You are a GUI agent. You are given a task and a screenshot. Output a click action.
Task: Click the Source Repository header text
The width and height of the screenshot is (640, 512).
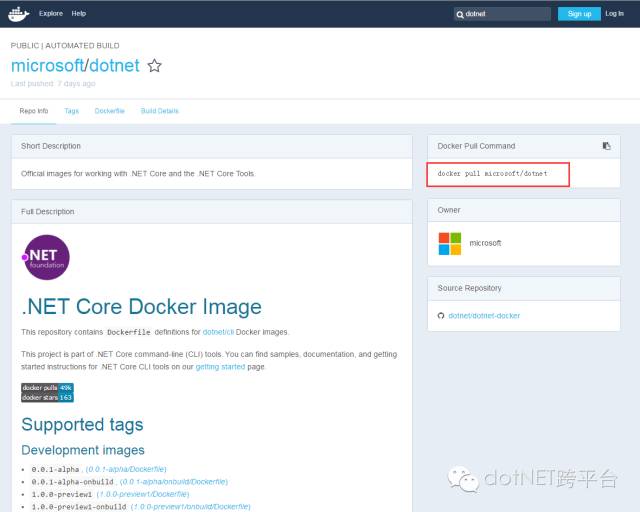[x=469, y=288]
